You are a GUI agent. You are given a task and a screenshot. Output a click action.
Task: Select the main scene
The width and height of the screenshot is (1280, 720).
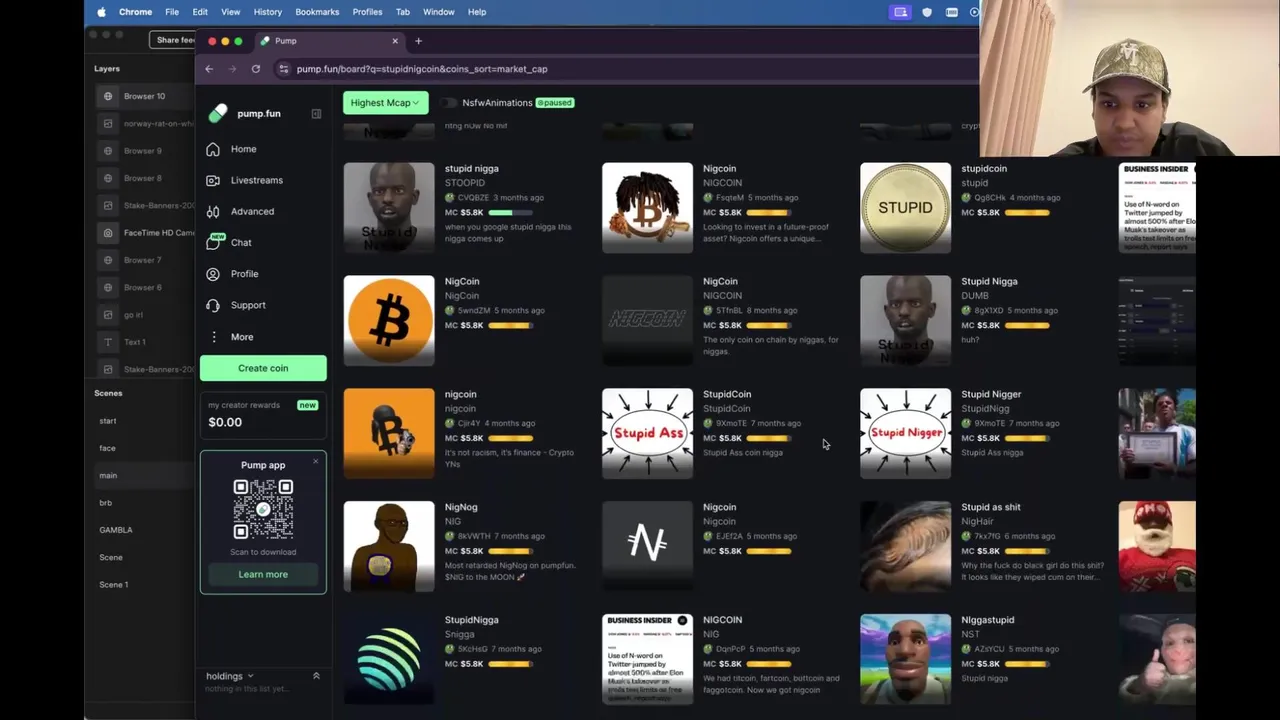108,476
